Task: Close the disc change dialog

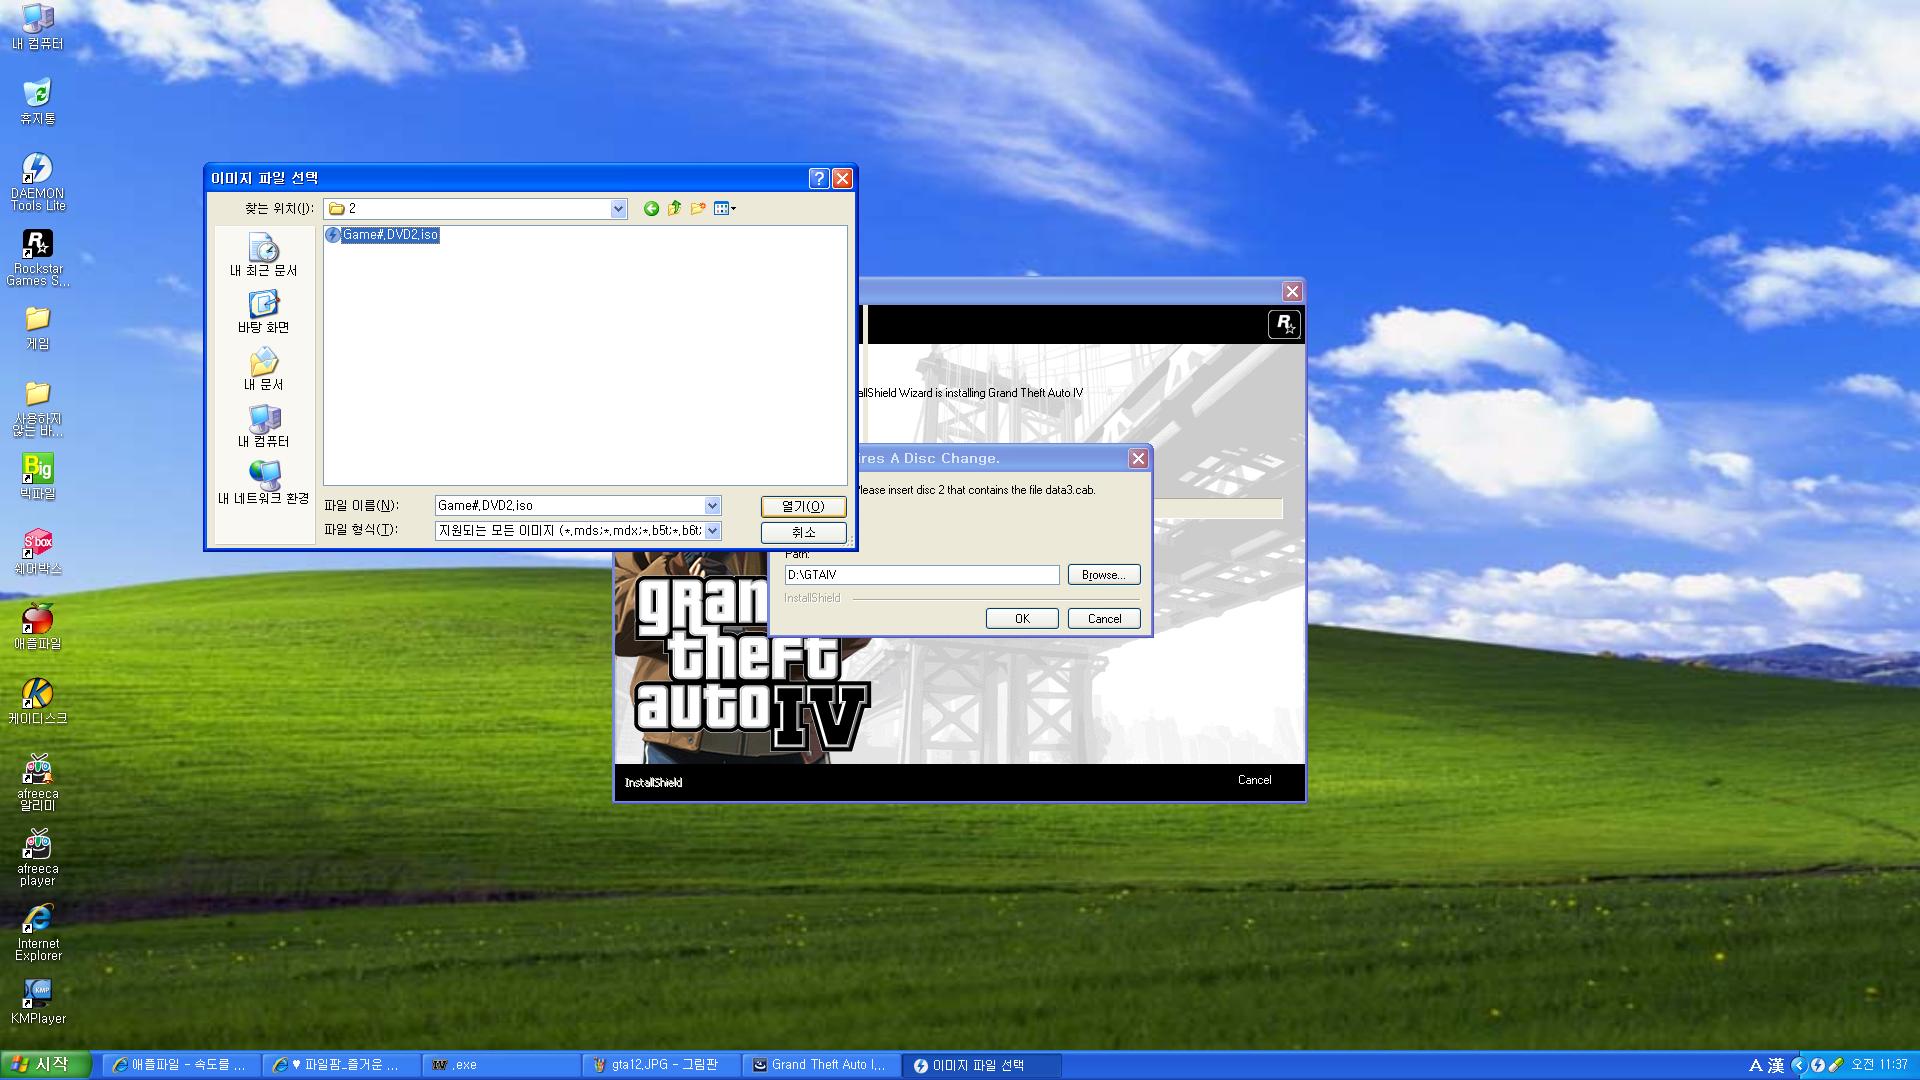Action: [1138, 458]
